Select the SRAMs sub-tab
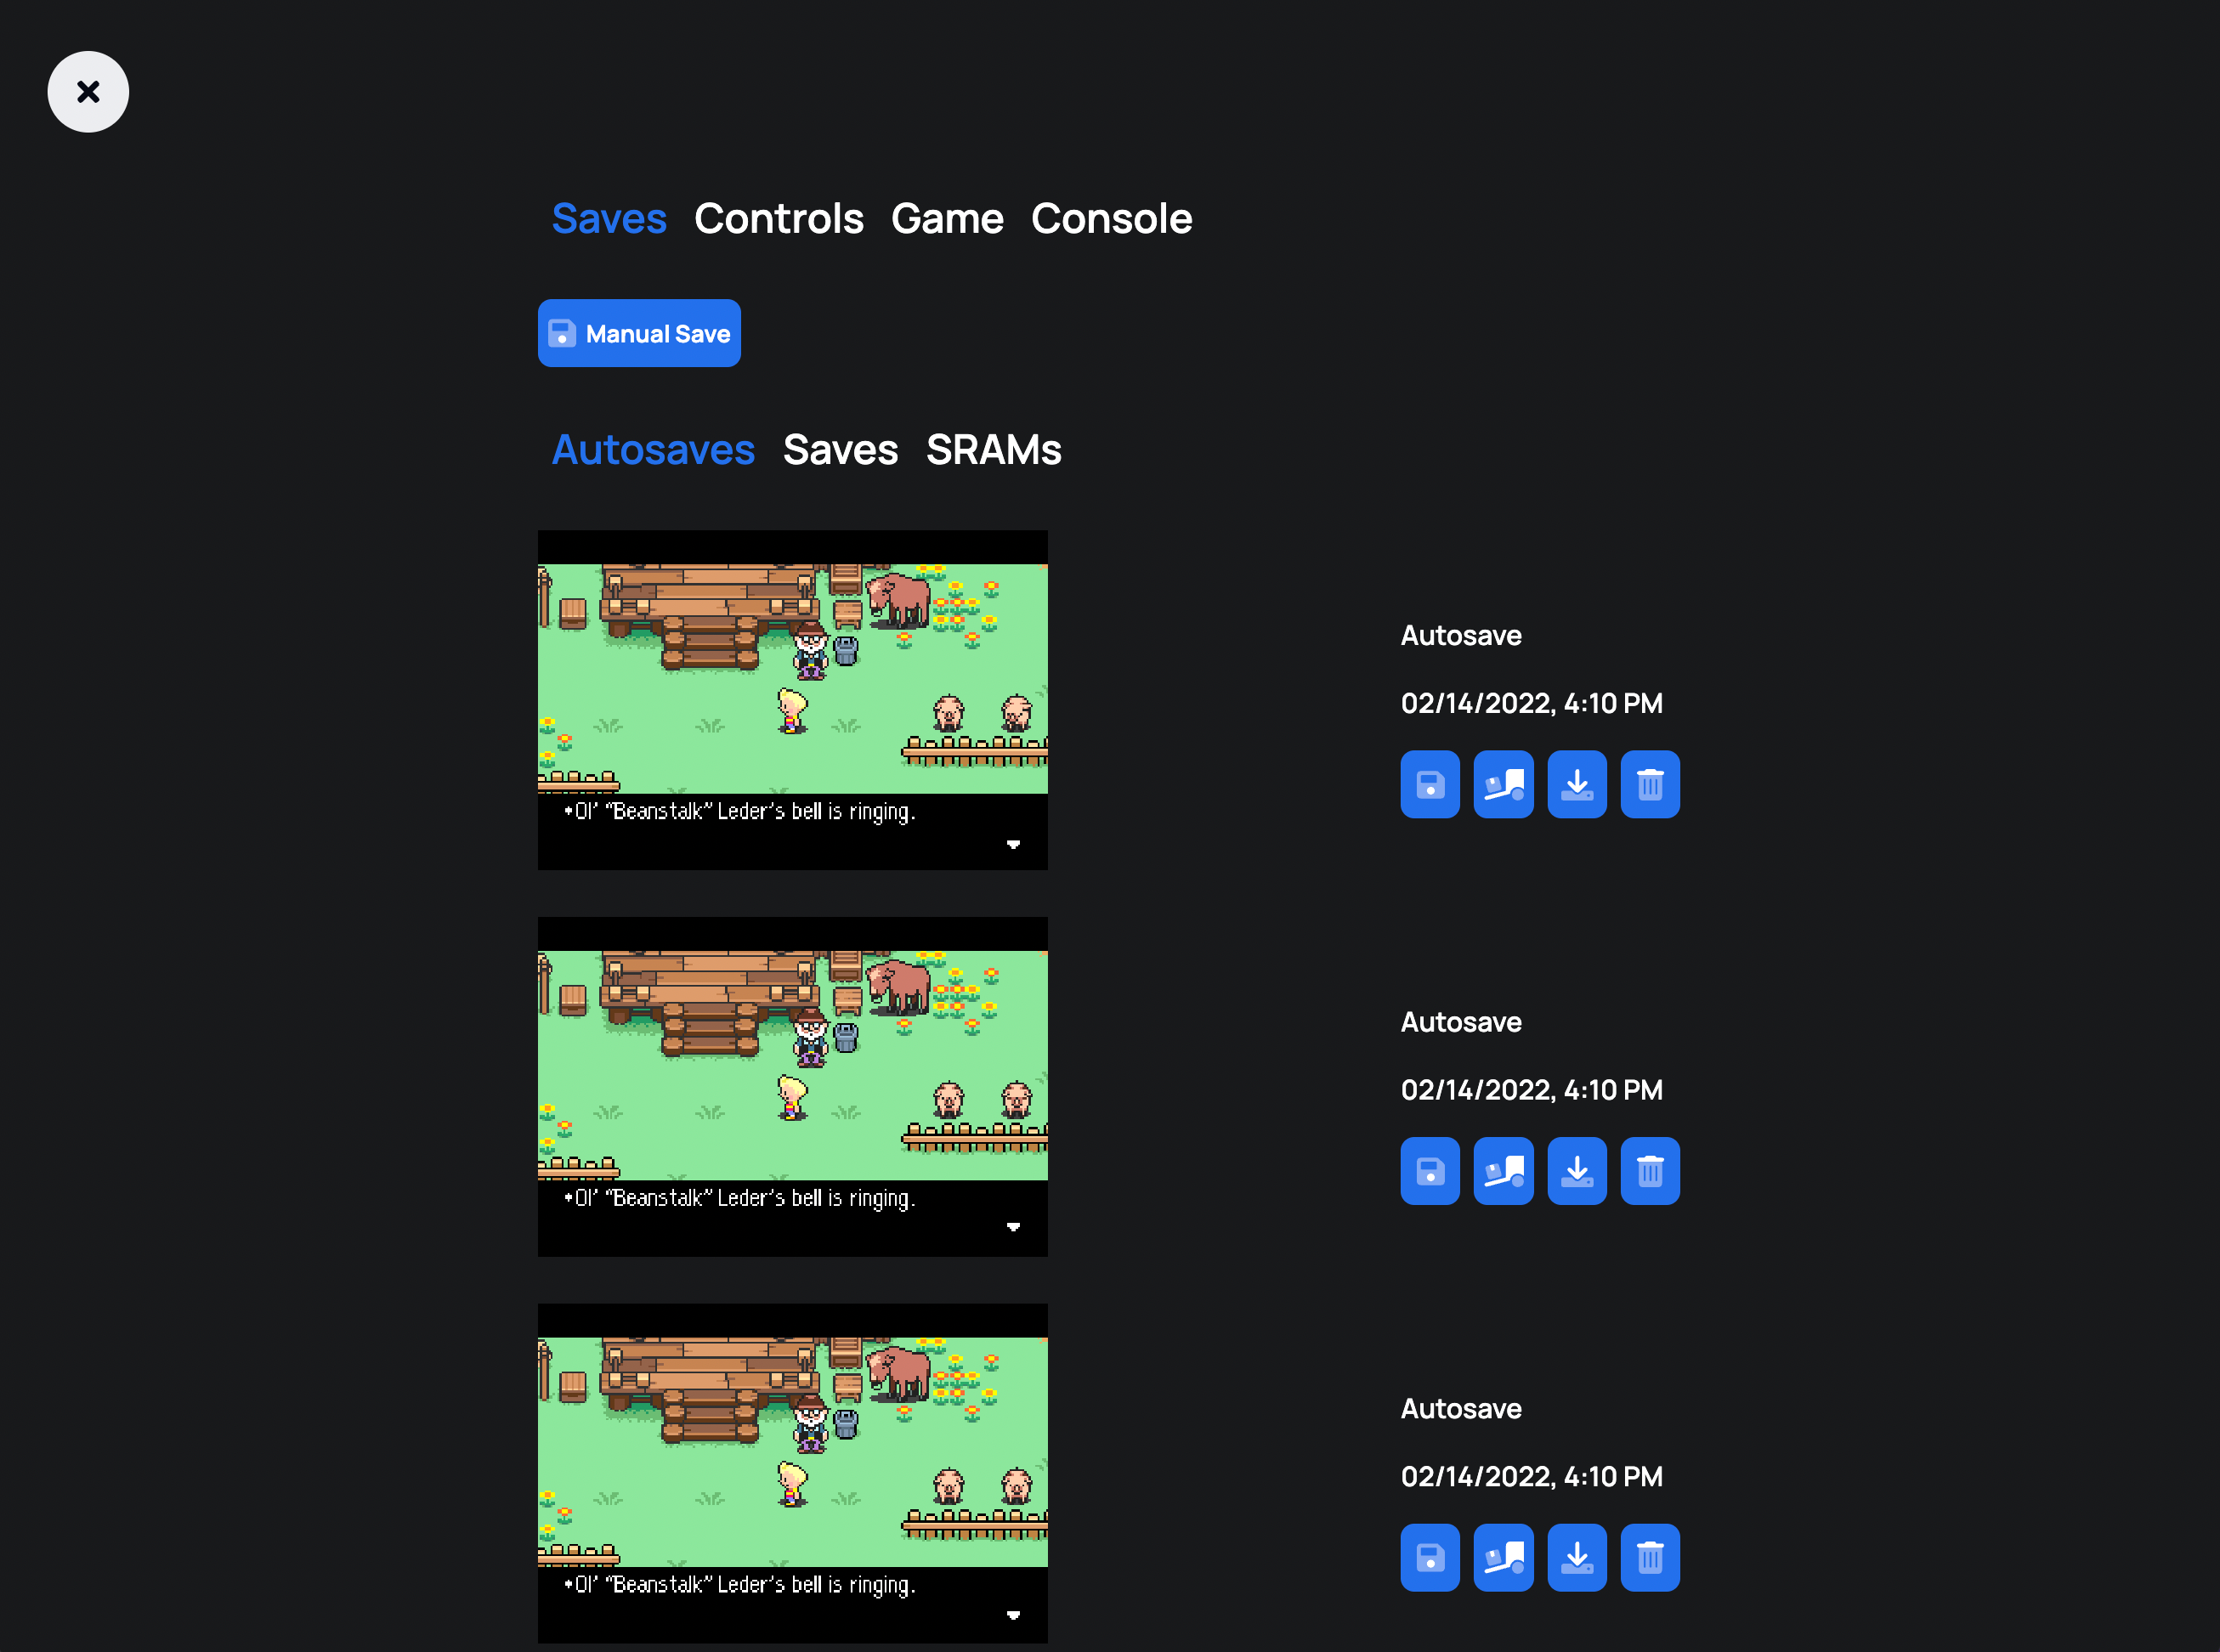The width and height of the screenshot is (2220, 1652). 993,450
